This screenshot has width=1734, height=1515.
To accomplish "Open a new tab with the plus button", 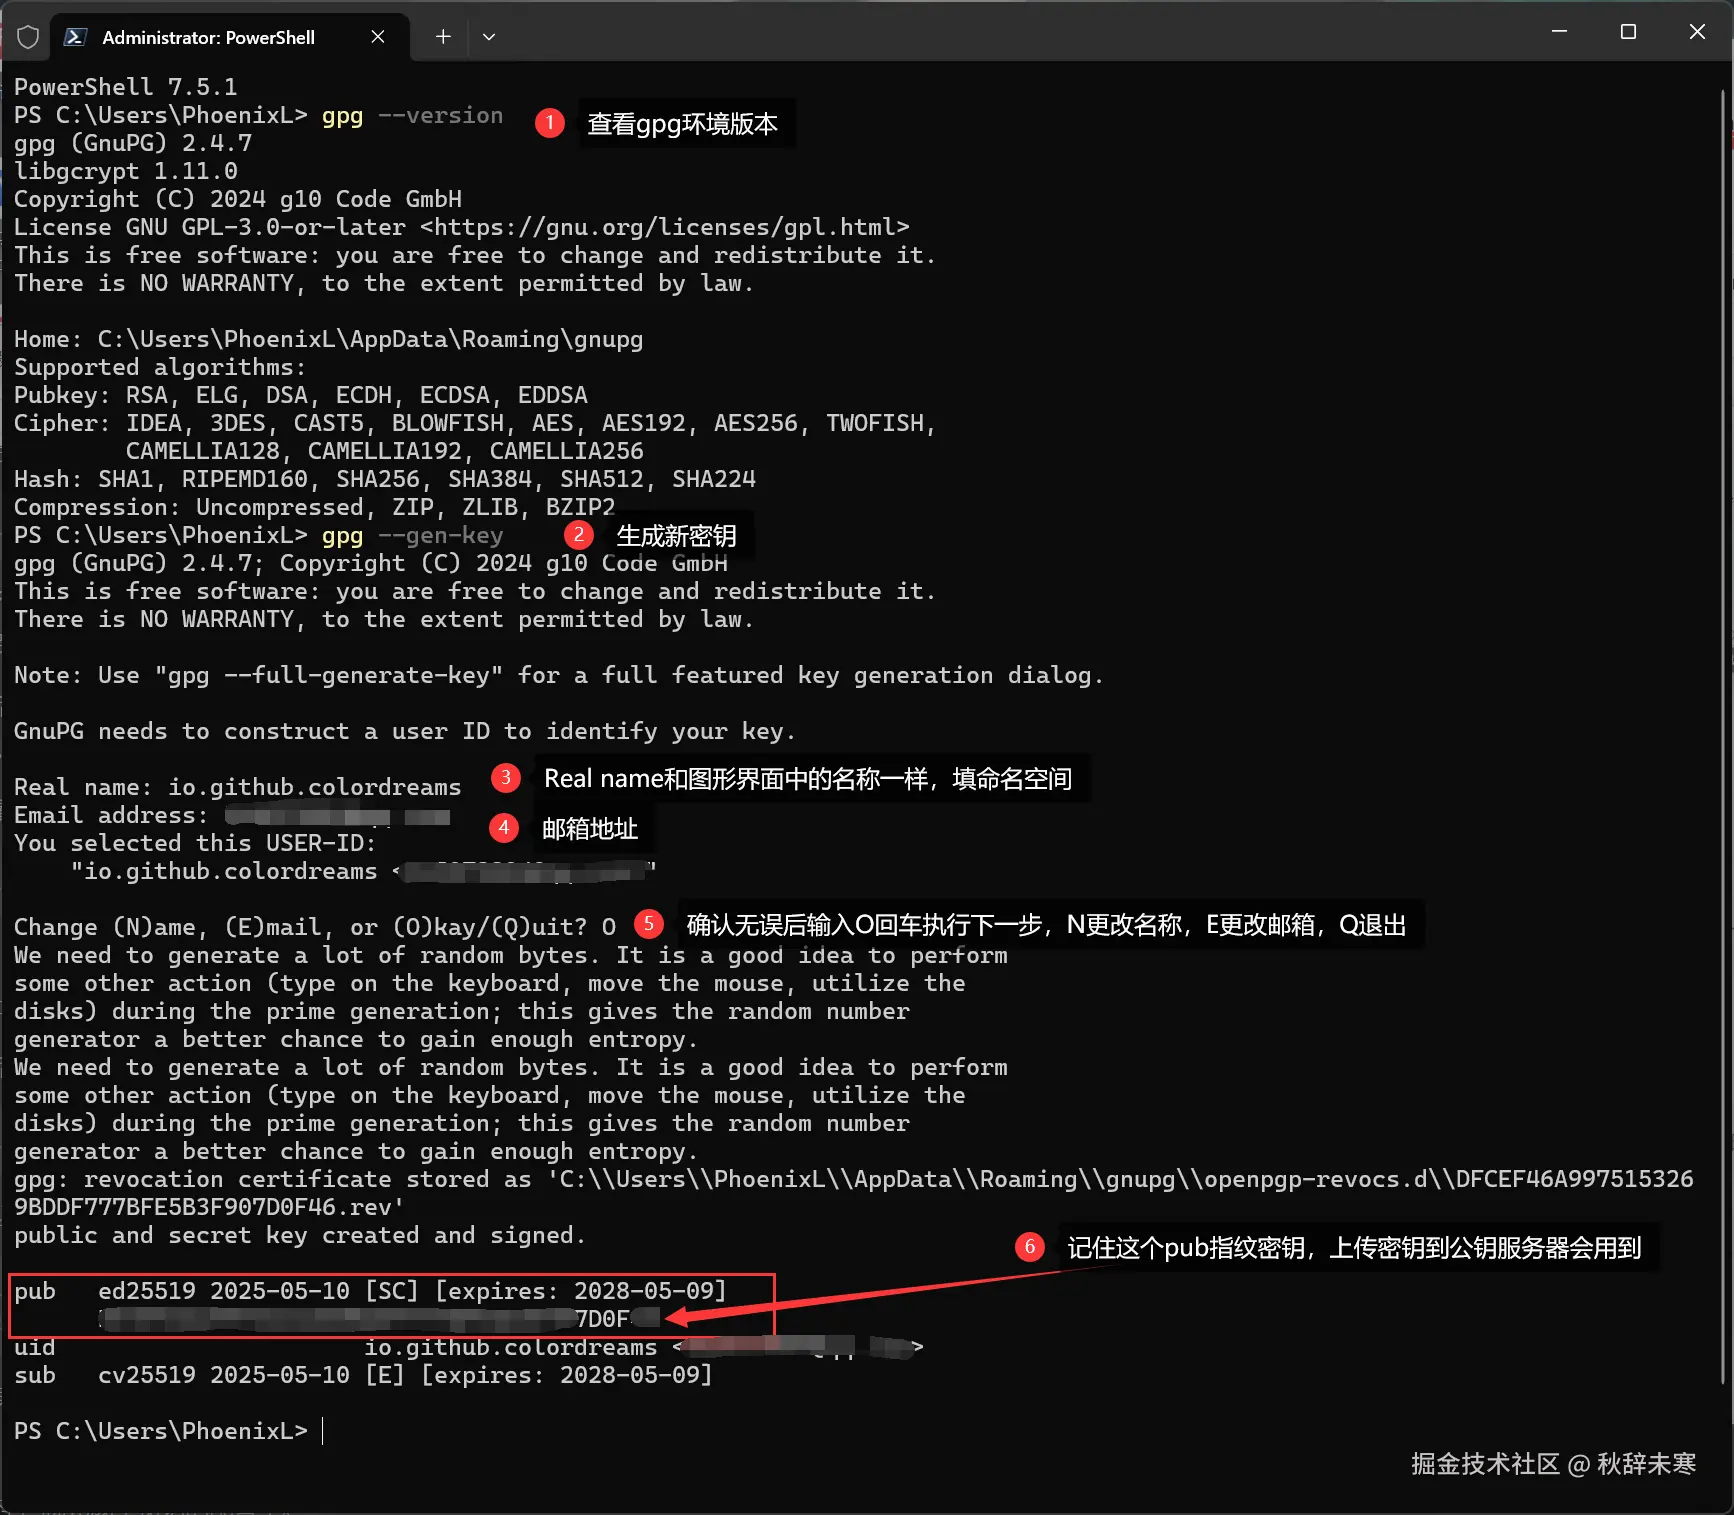I will click(443, 37).
